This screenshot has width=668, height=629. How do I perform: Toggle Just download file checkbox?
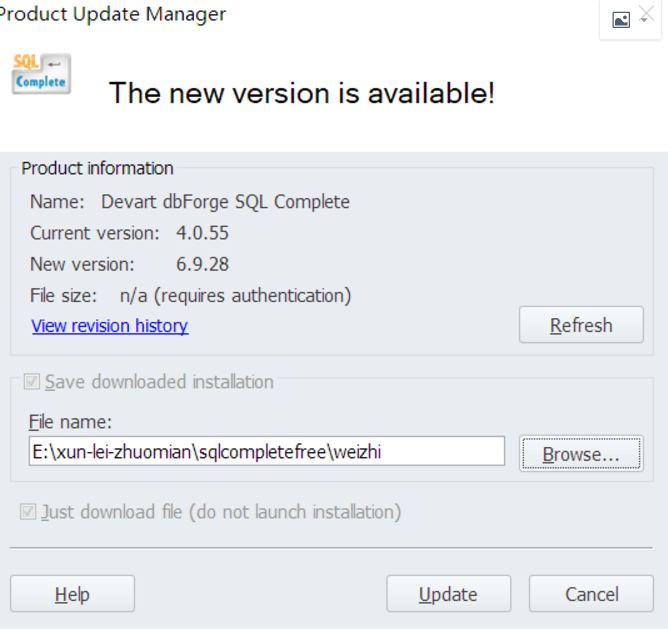[28, 511]
